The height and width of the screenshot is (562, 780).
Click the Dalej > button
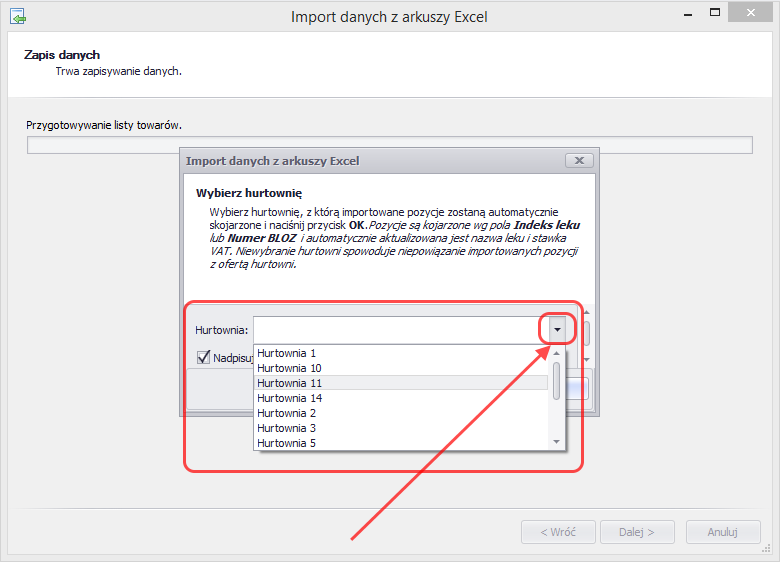(636, 532)
